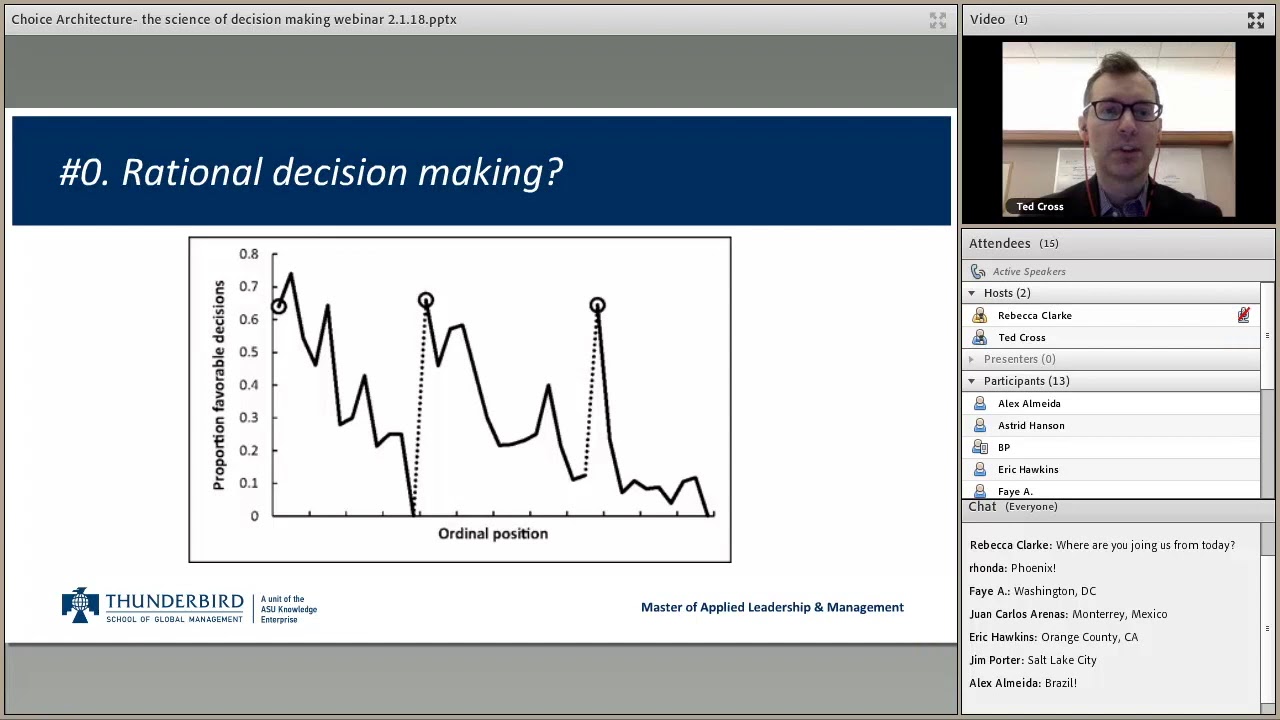
Task: Click BP's mobile participant icon
Action: (x=980, y=447)
